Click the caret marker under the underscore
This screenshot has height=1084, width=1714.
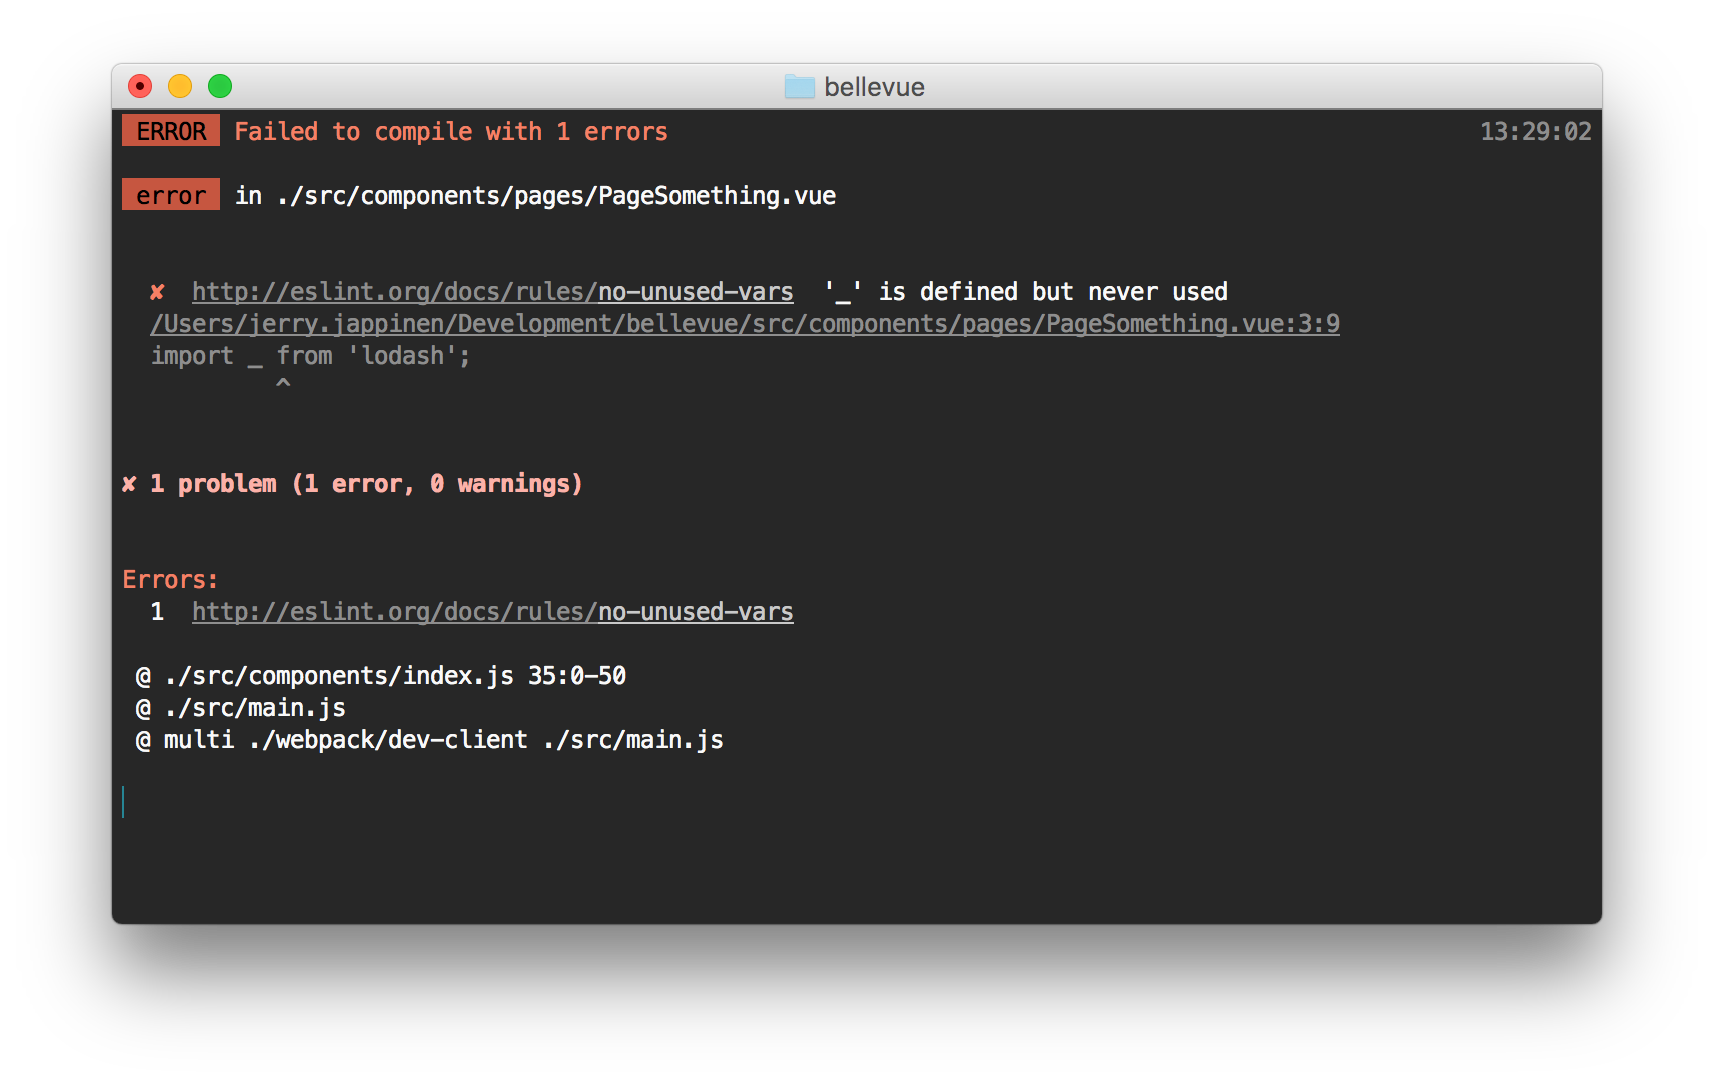tap(283, 383)
